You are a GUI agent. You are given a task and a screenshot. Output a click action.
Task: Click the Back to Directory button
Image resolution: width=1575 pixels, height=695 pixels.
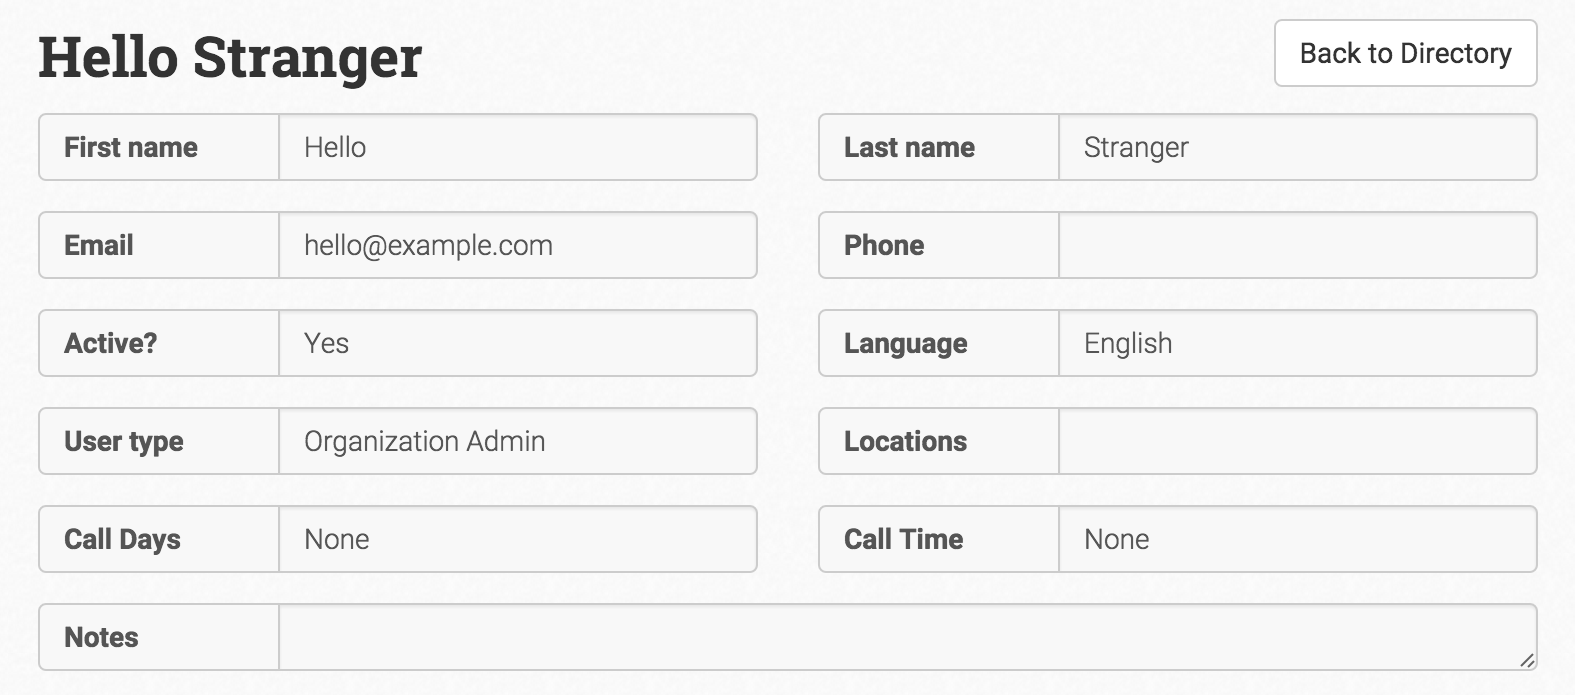(x=1405, y=53)
